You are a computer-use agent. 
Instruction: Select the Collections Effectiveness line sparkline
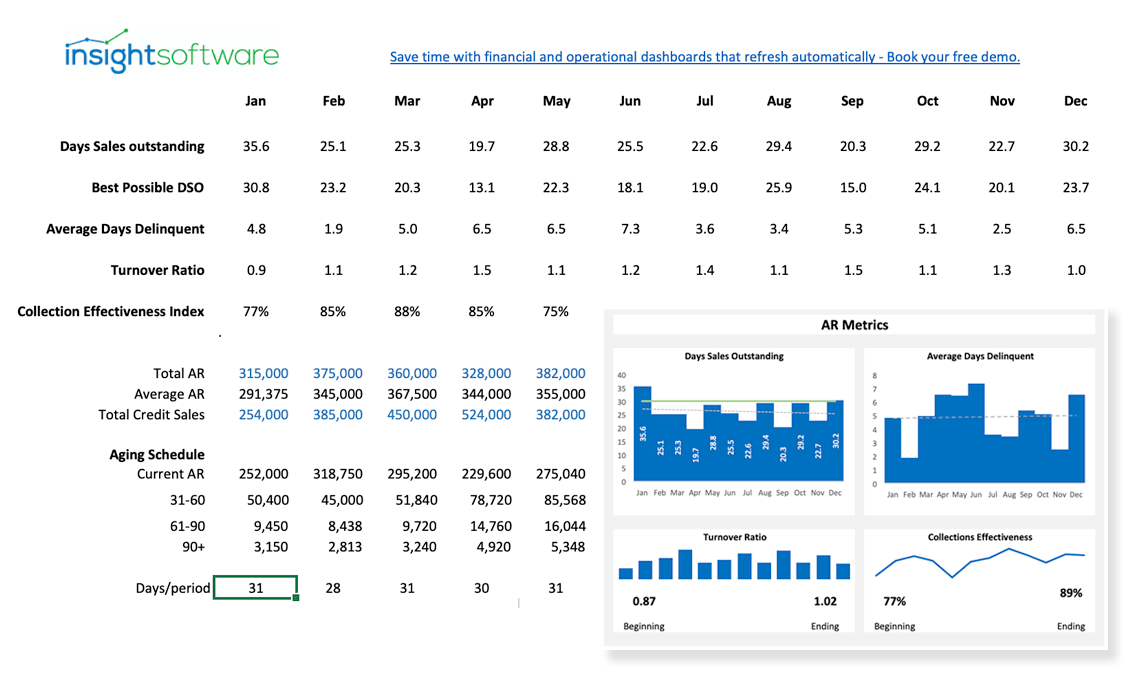point(979,562)
